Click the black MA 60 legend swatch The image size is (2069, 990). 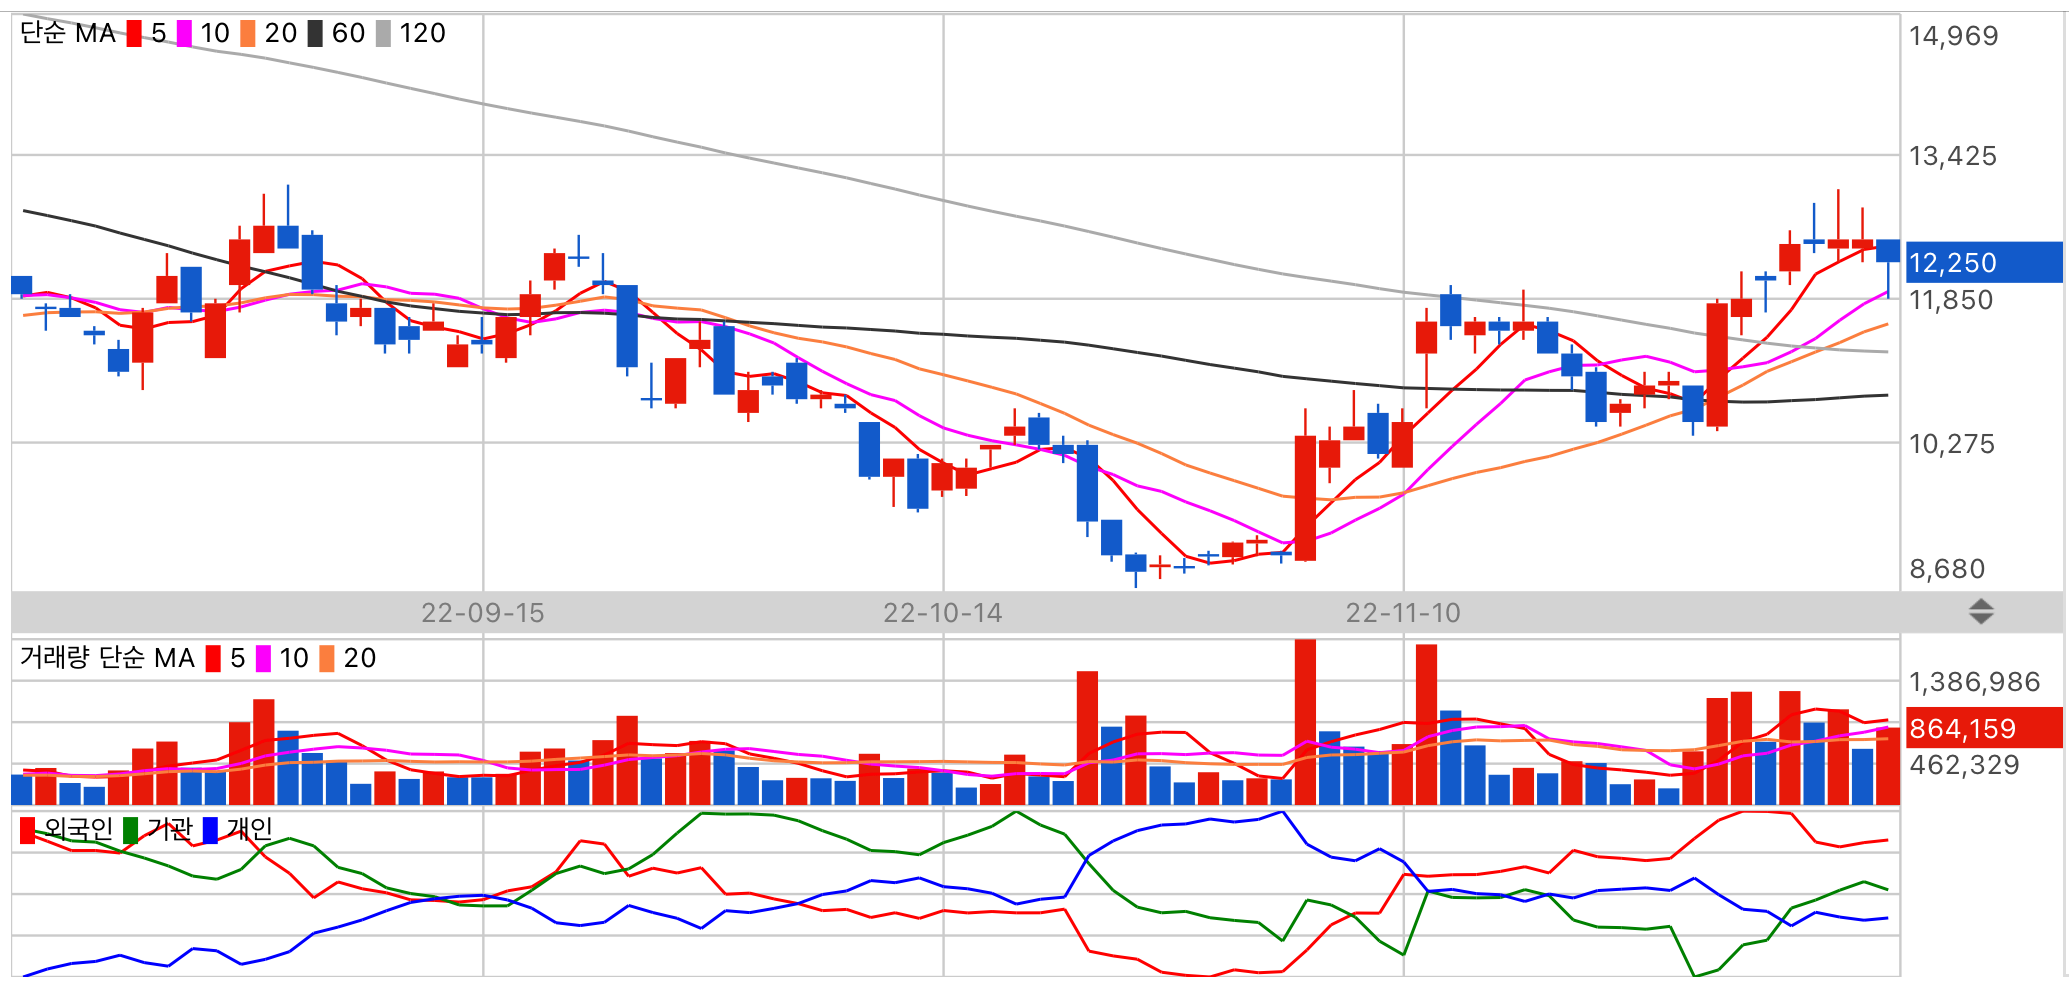(315, 34)
